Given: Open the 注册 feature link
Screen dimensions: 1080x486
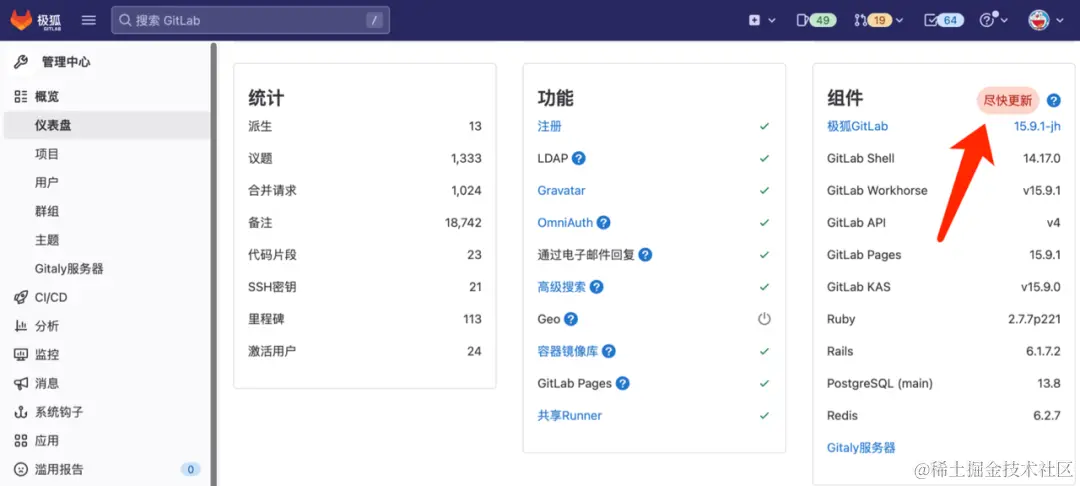Looking at the screenshot, I should pyautogui.click(x=550, y=127).
